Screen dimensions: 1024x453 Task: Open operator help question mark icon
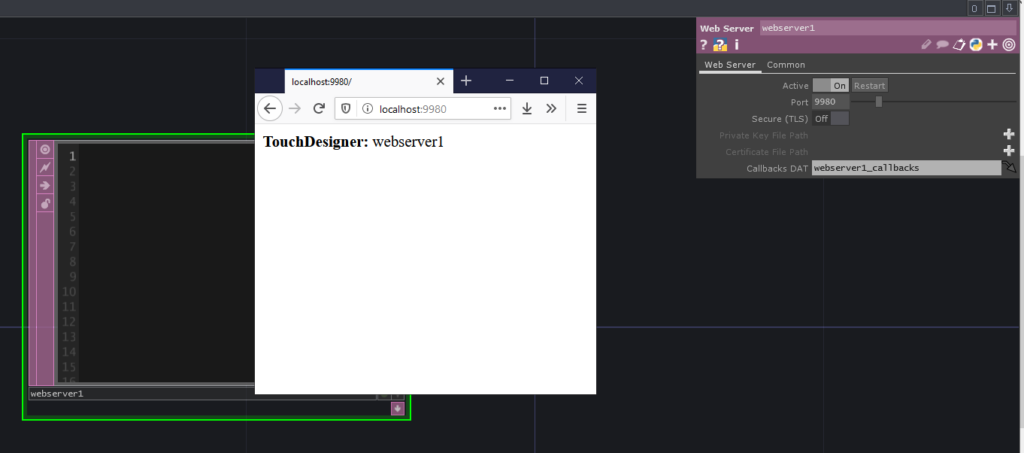(x=703, y=45)
